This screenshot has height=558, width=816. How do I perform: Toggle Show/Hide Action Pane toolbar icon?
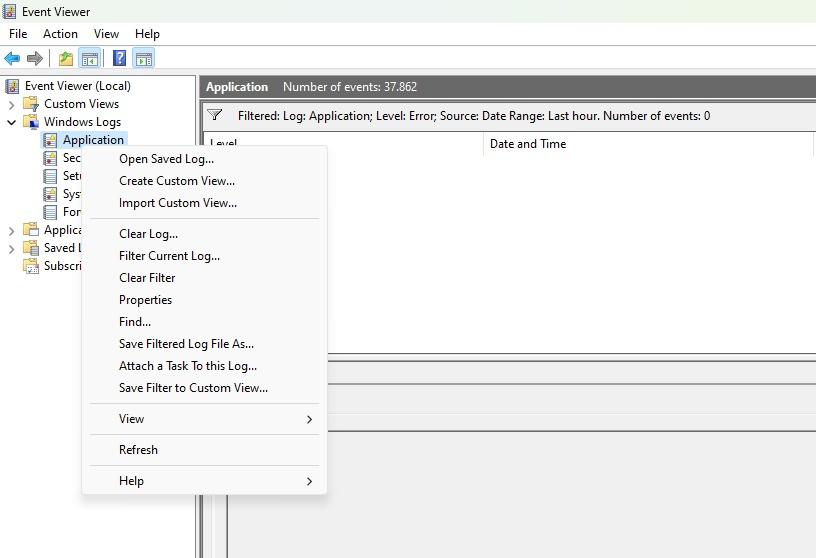coord(143,59)
